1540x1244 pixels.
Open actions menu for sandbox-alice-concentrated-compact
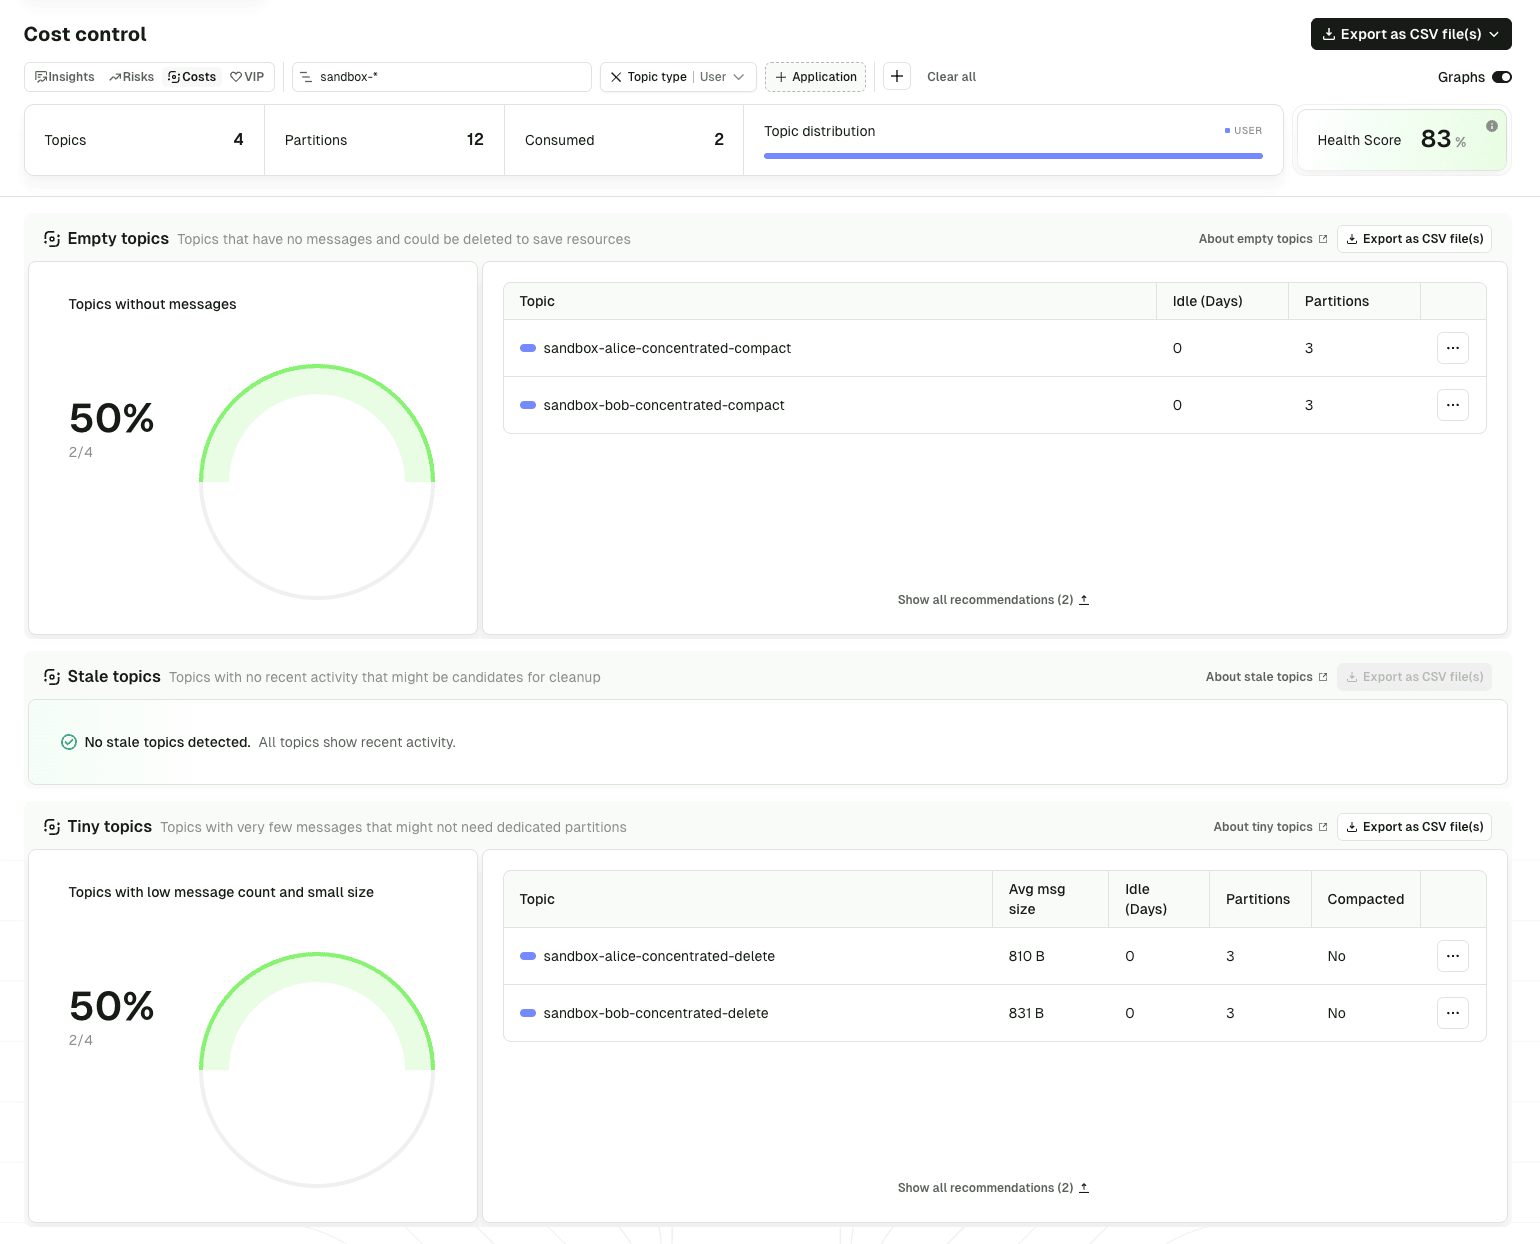tap(1452, 348)
